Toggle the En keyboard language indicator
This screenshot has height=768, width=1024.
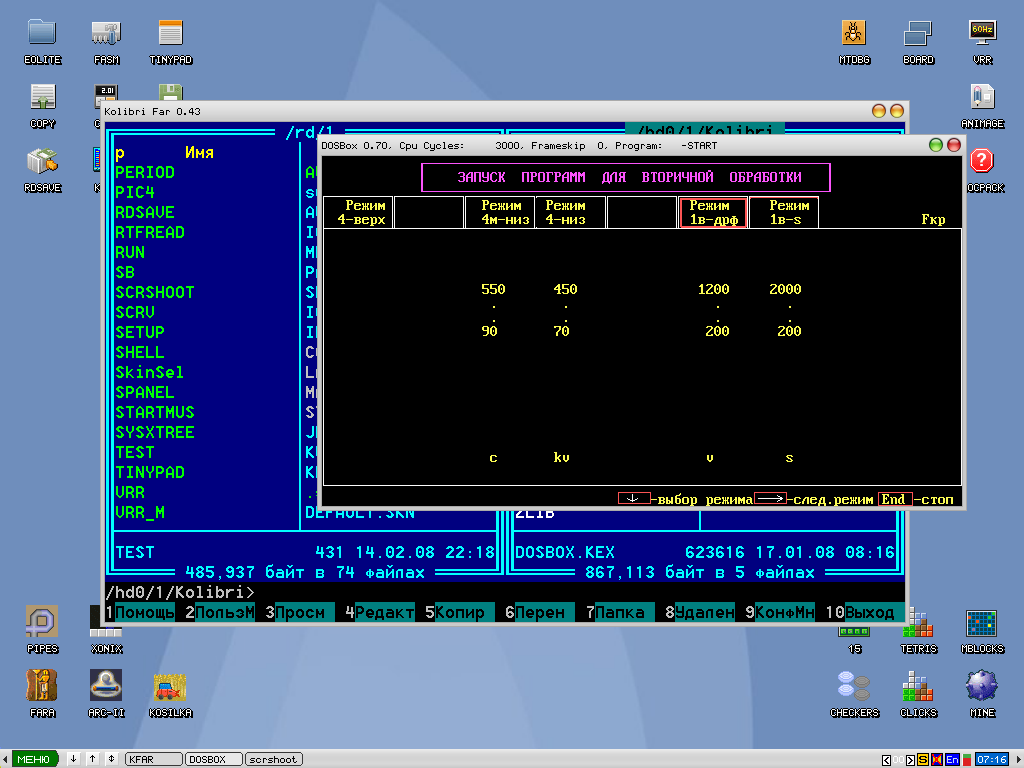[952, 760]
